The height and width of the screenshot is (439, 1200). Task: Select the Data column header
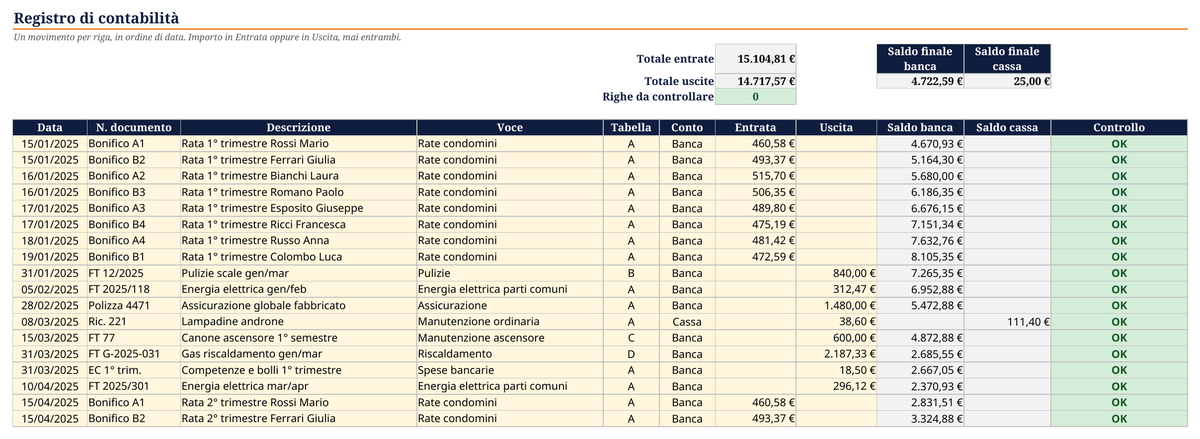point(49,128)
